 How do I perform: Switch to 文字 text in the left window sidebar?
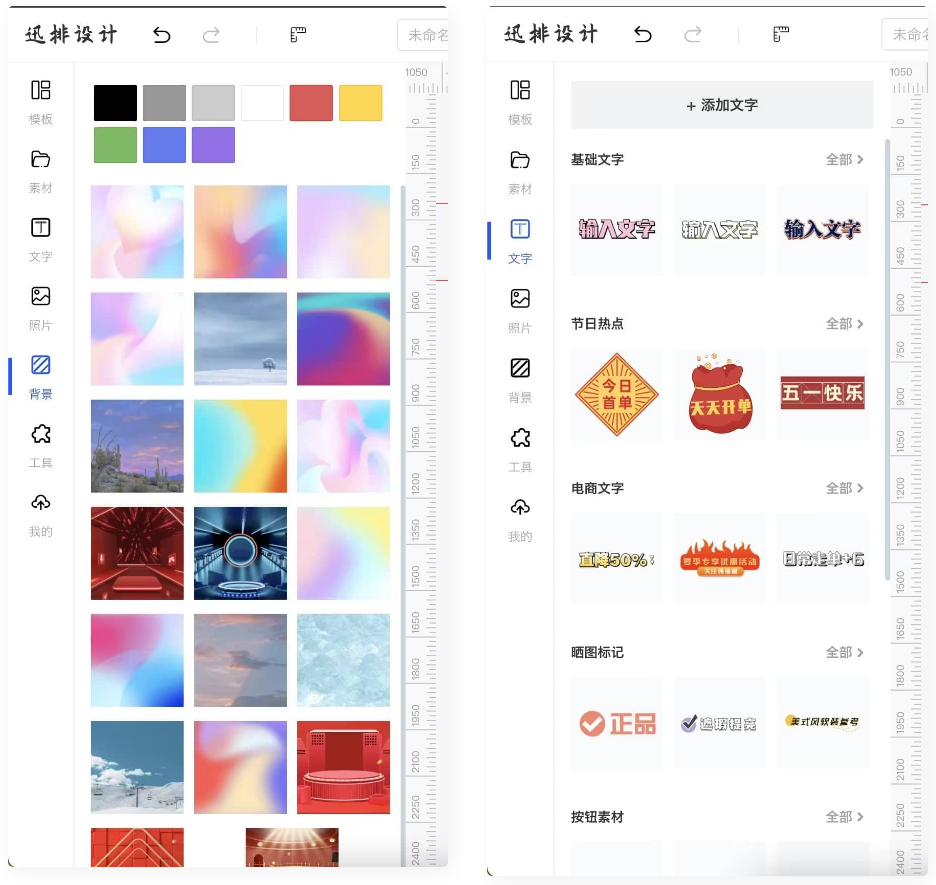point(40,238)
